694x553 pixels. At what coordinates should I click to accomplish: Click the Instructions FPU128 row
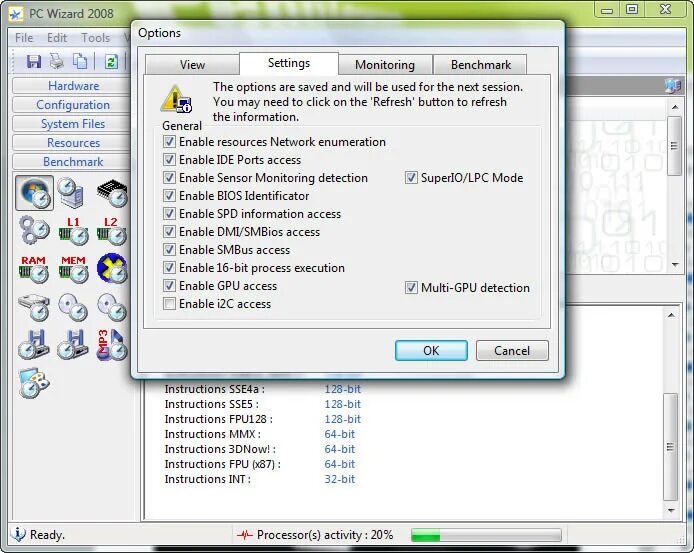click(262, 419)
